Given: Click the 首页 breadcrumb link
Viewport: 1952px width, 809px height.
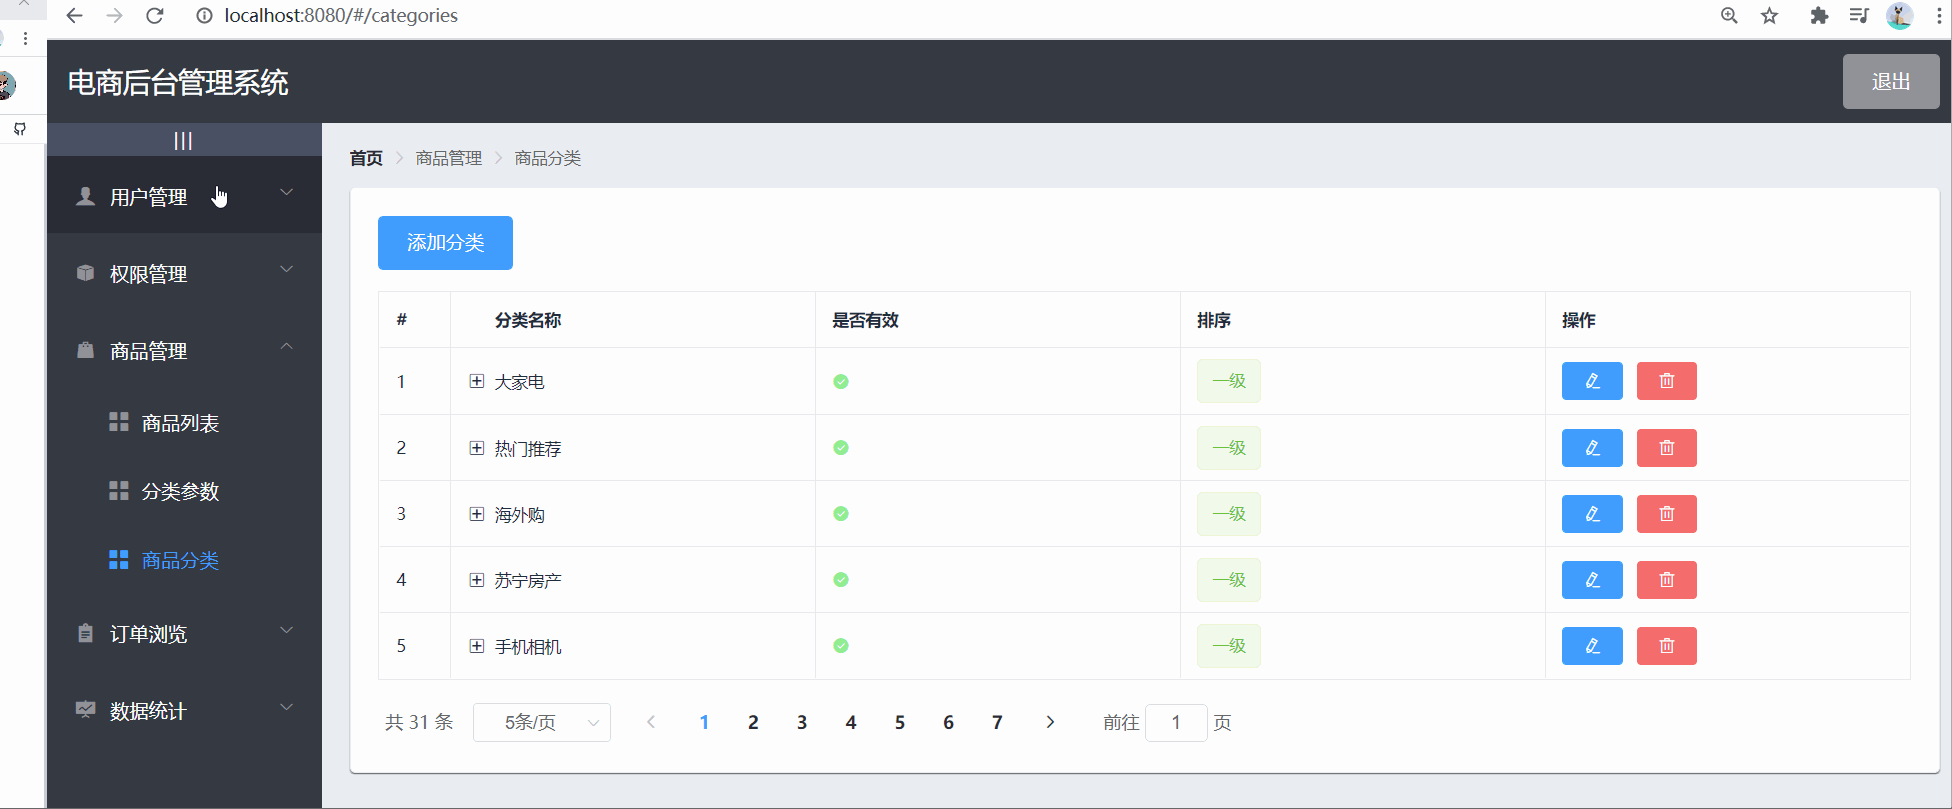Looking at the screenshot, I should pos(366,158).
